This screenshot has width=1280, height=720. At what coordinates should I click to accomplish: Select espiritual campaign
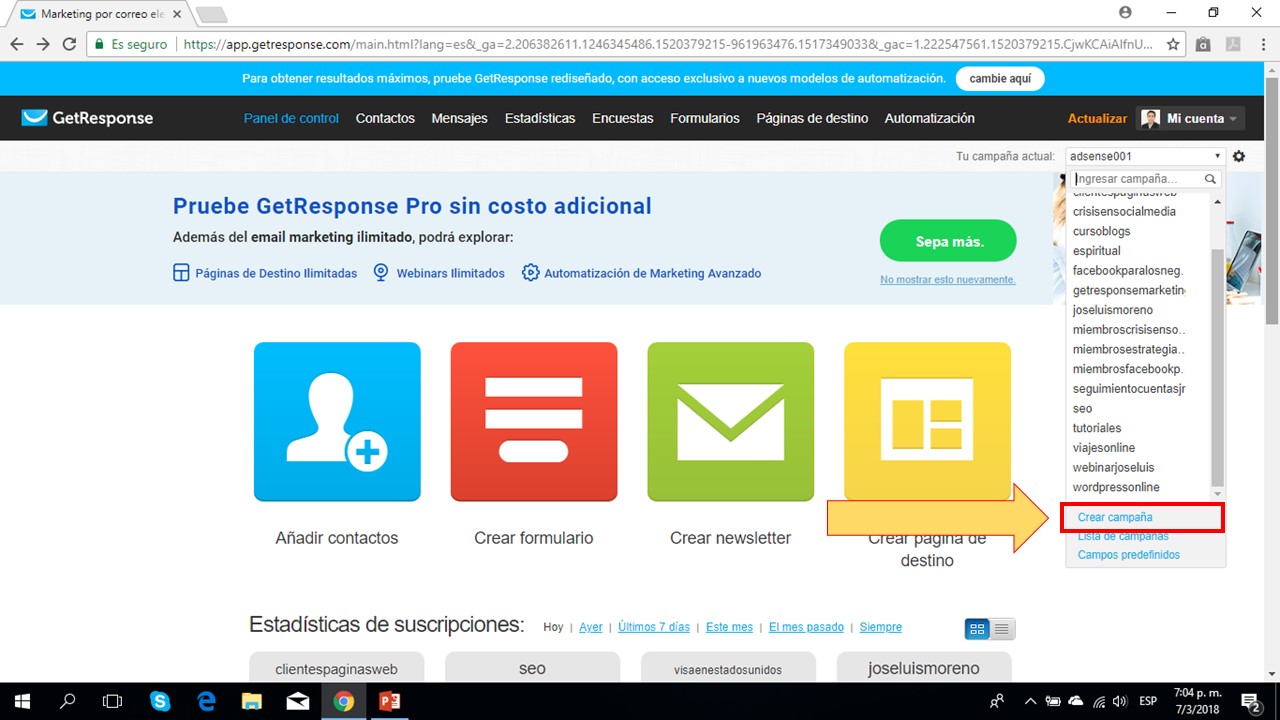click(1096, 251)
